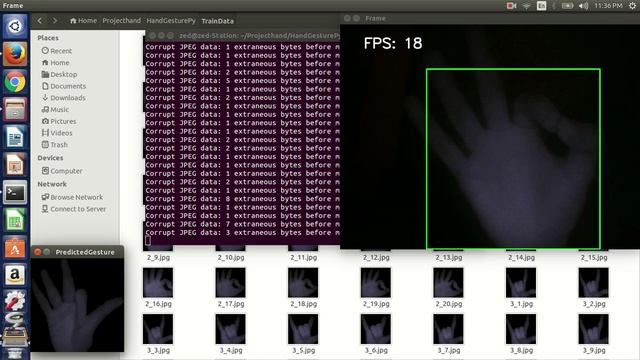Go forward in the file manager
640x360 pixels.
click(x=55, y=20)
